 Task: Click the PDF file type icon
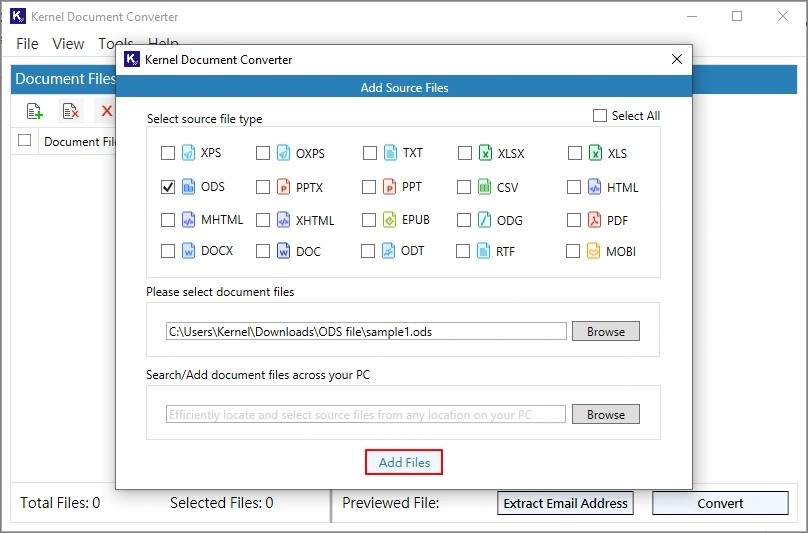pyautogui.click(x=594, y=220)
